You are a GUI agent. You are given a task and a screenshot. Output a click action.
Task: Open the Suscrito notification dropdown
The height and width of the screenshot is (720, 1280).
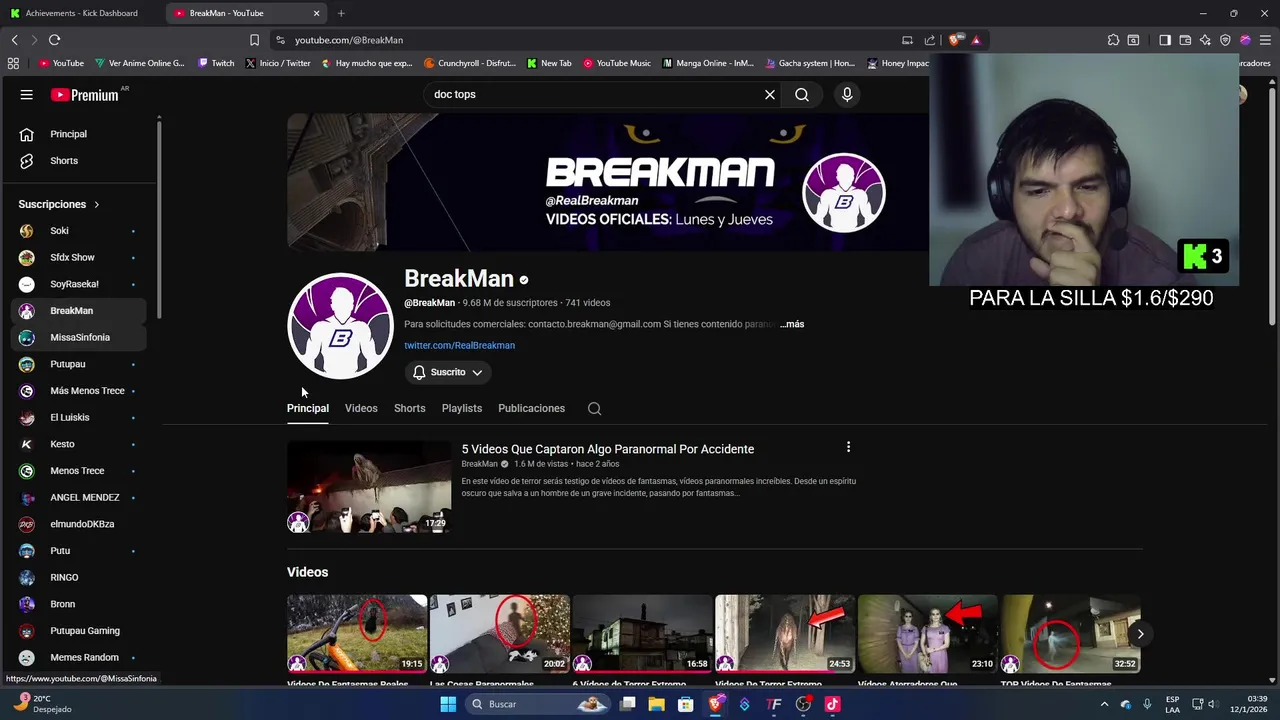click(448, 372)
